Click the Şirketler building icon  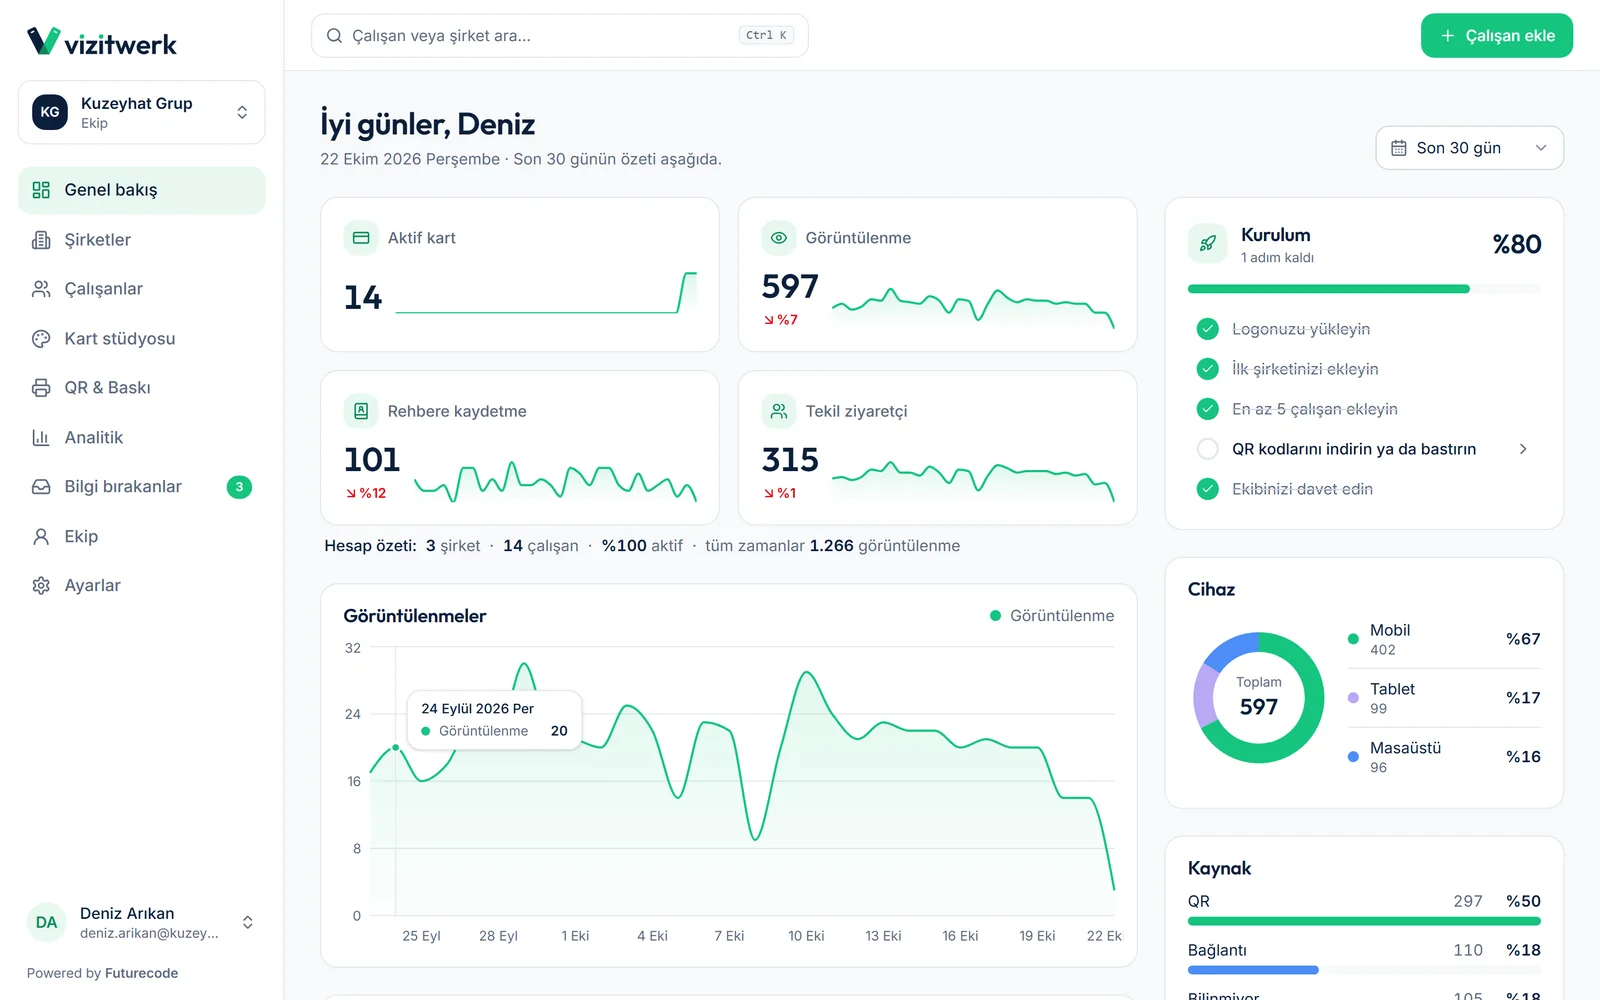[x=41, y=240]
